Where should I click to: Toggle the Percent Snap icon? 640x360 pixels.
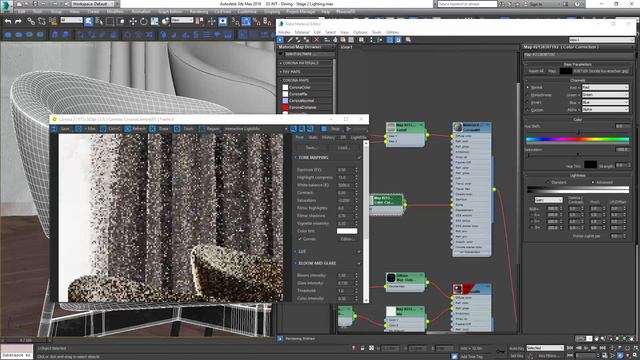coord(256,21)
